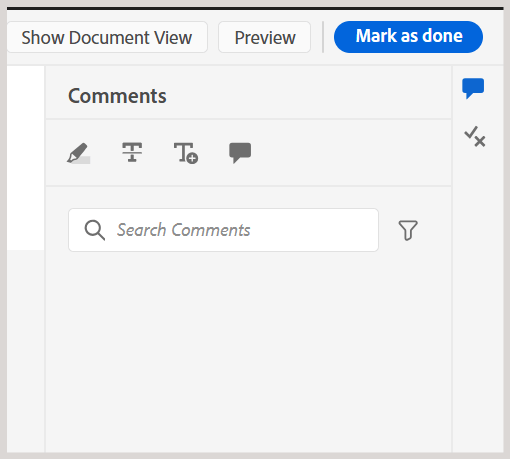The width and height of the screenshot is (510, 459).
Task: Pick the crossed-out T strikethrough annotation
Action: tap(132, 152)
